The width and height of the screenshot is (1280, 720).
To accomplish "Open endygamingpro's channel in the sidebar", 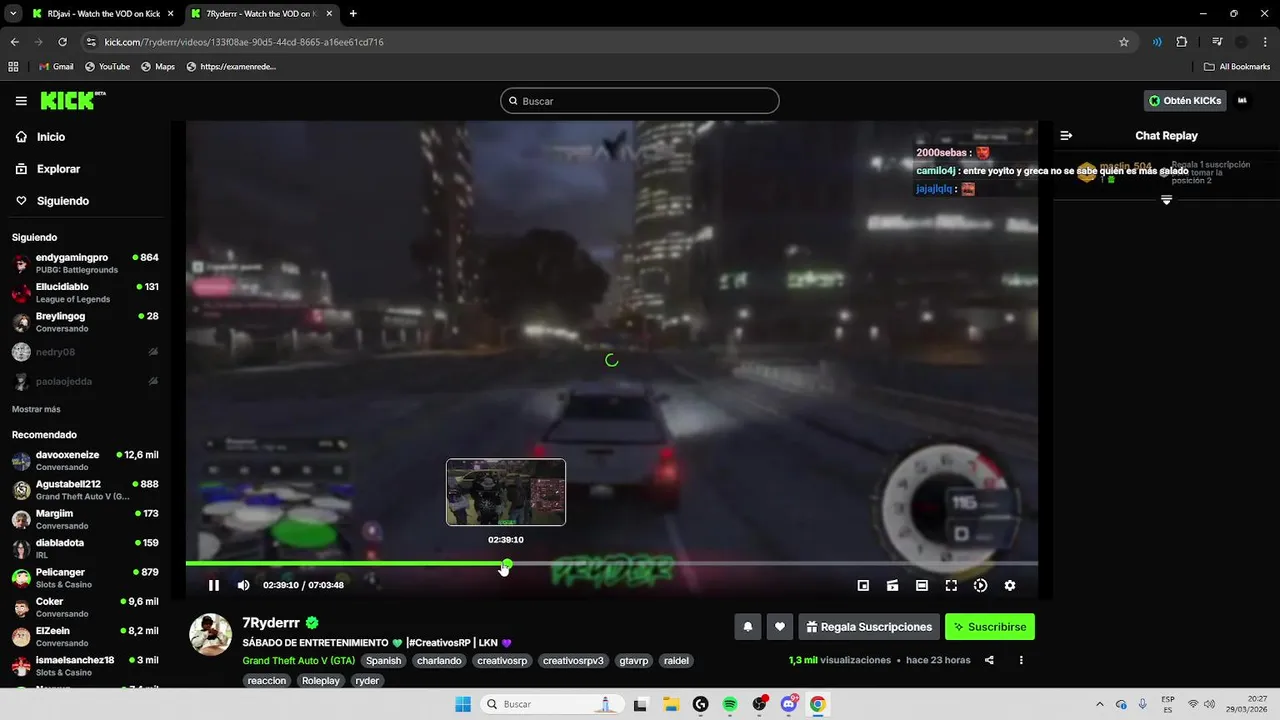I will click(x=85, y=264).
